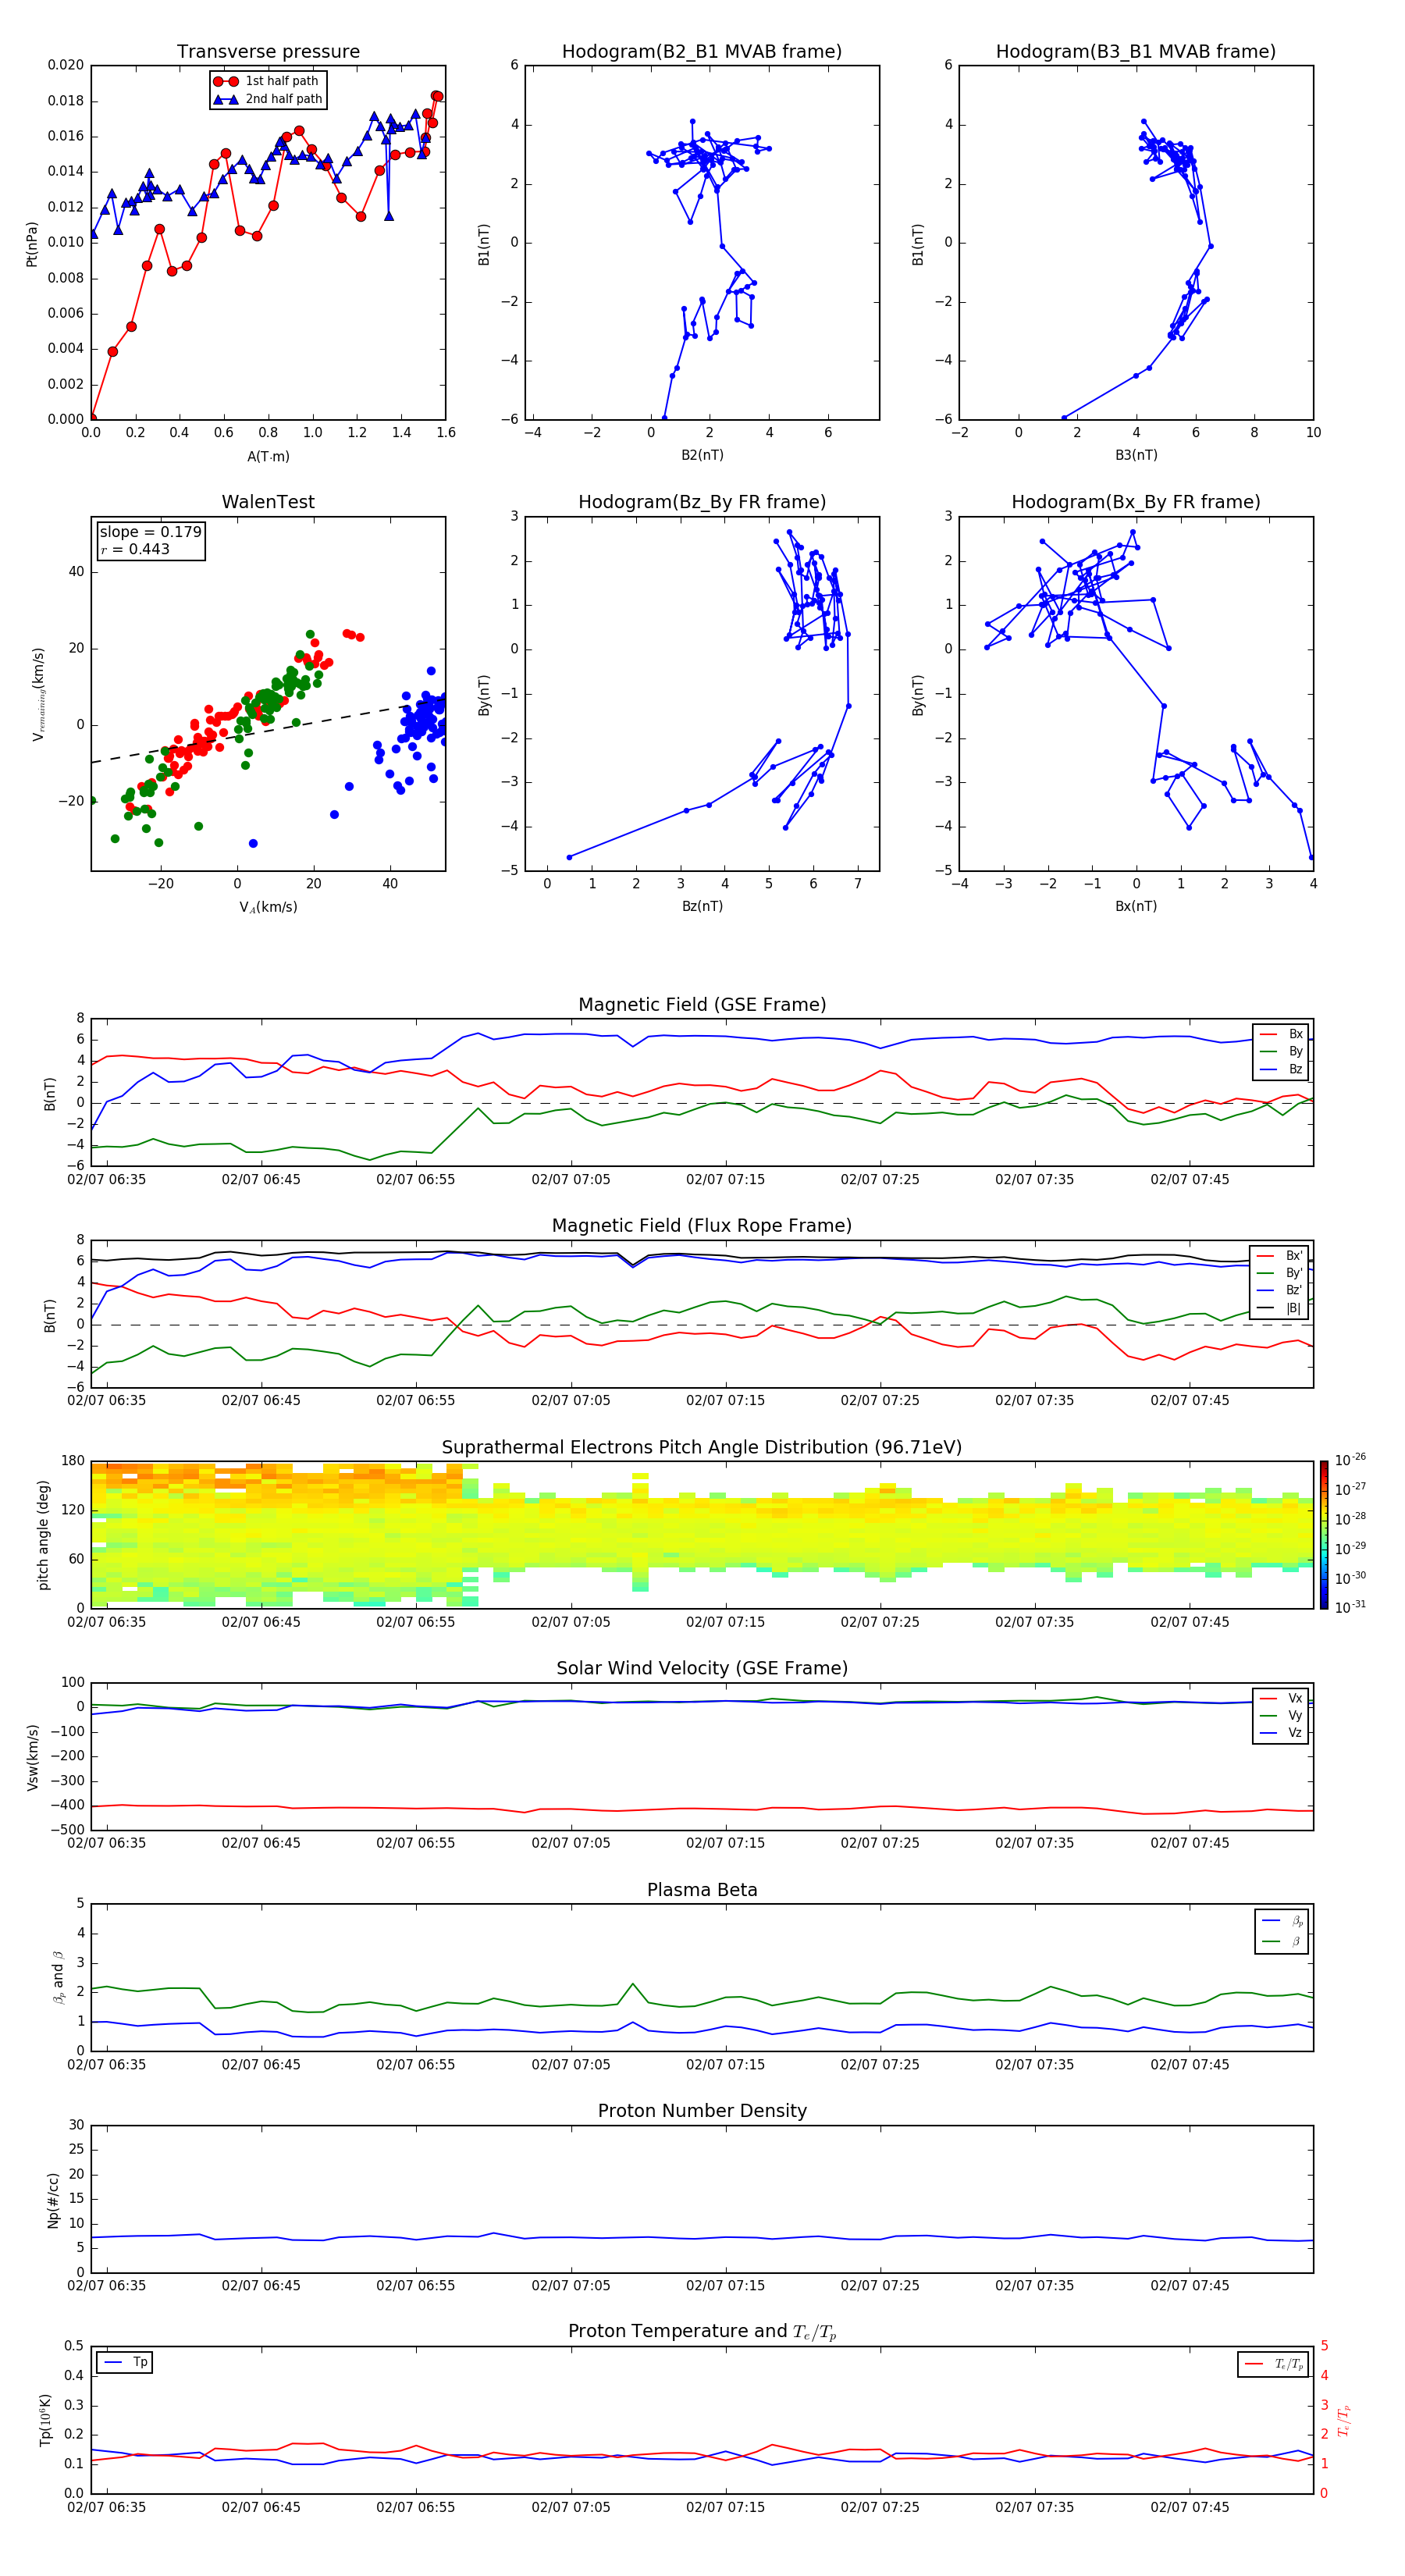
Task: Select "Bz'" in flux rope legend
Action: [x=1280, y=1290]
